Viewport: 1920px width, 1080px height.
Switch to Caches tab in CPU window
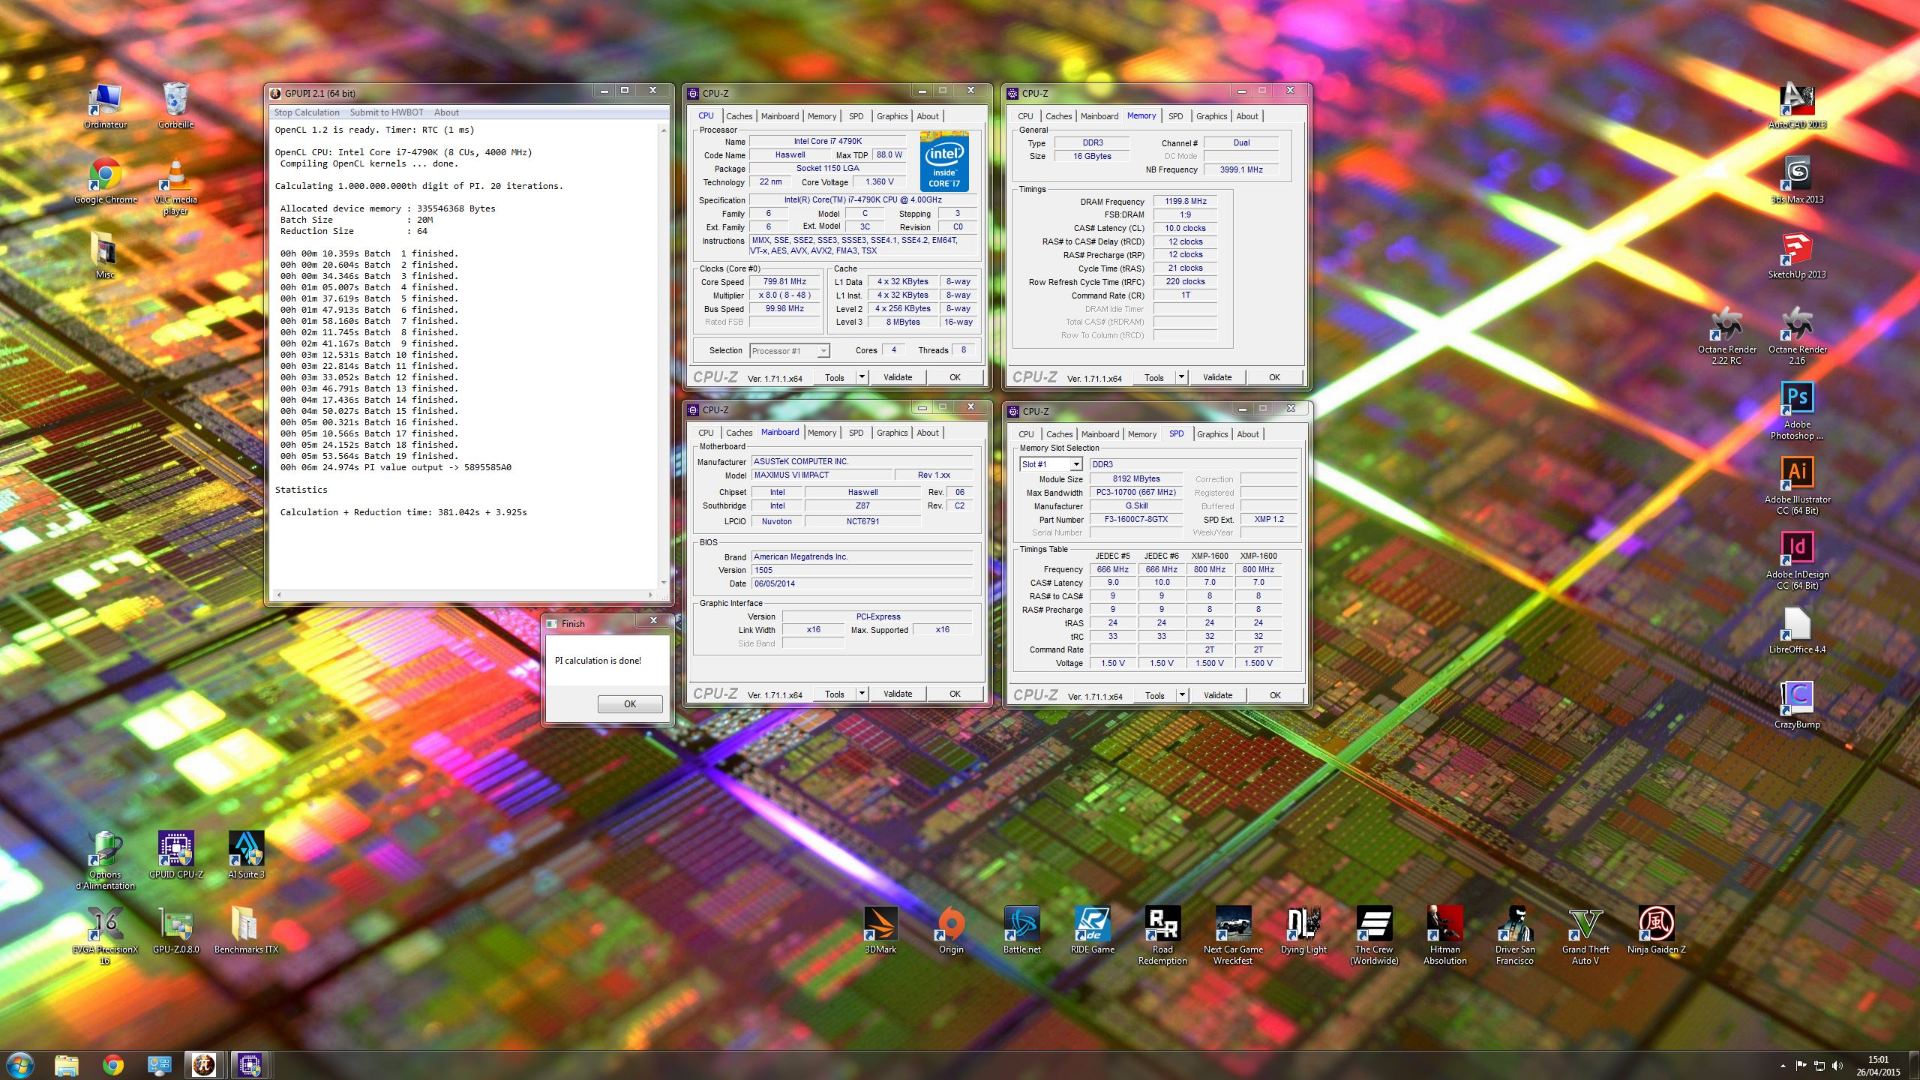(739, 116)
